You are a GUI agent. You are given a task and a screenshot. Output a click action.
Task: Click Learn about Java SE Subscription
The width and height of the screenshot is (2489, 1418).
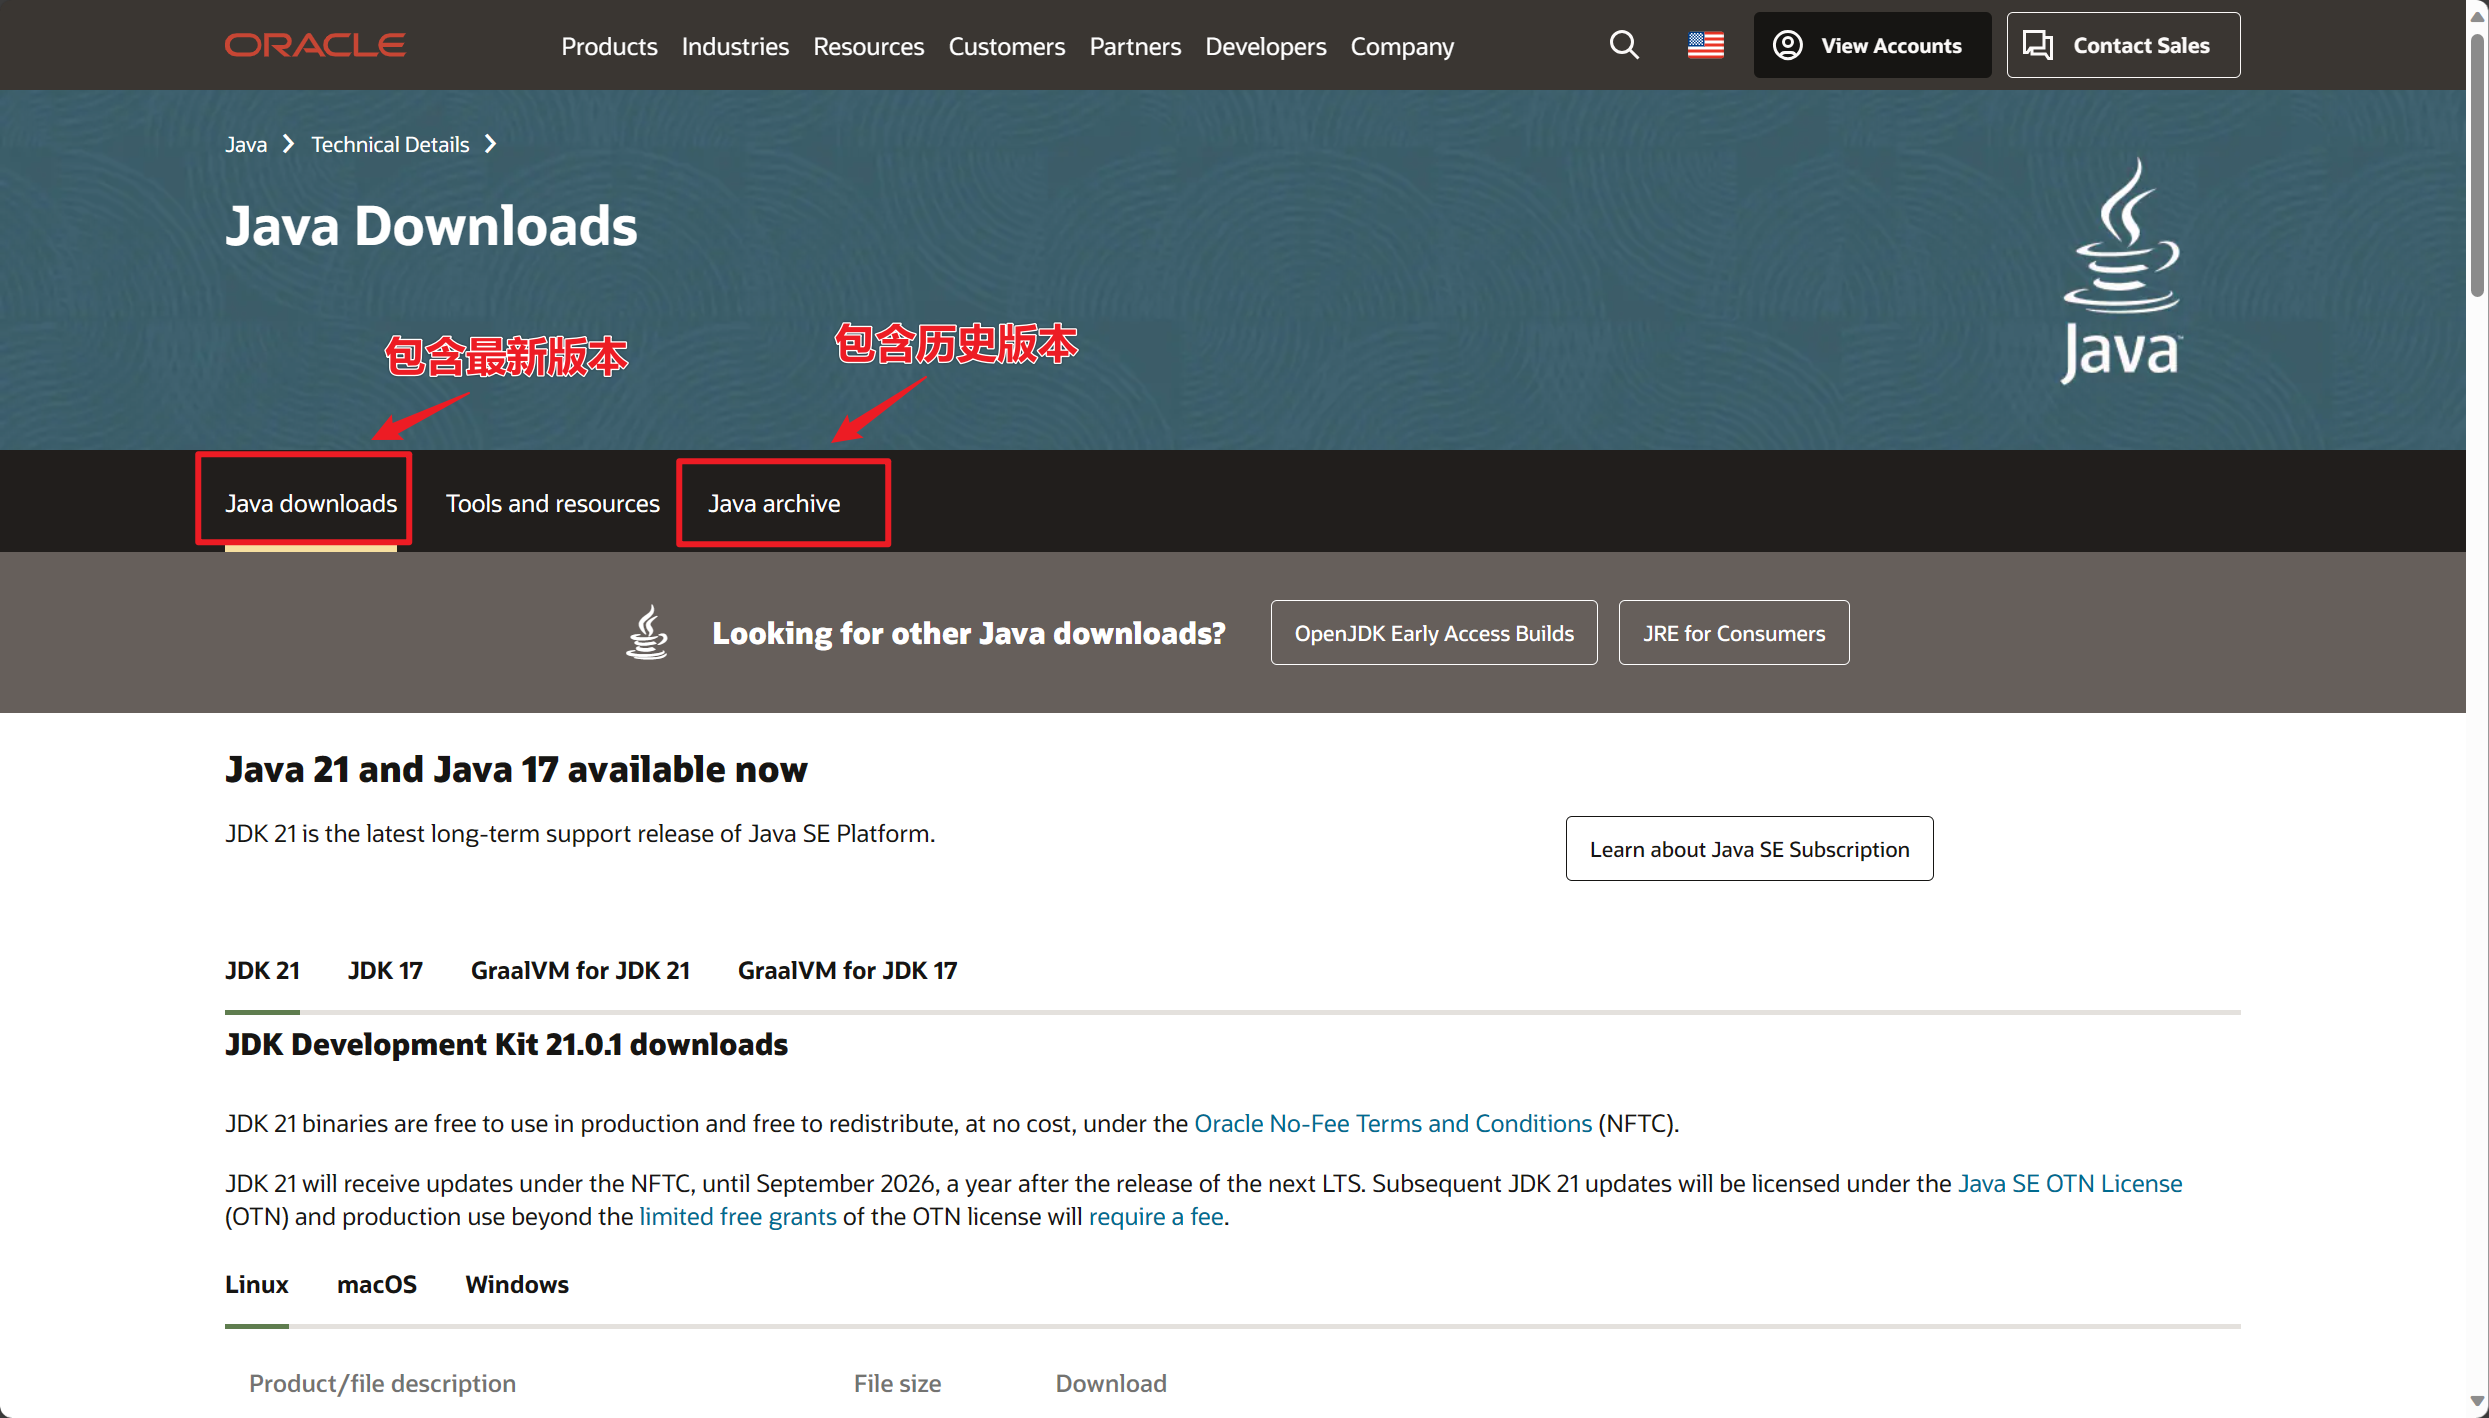pos(1748,849)
